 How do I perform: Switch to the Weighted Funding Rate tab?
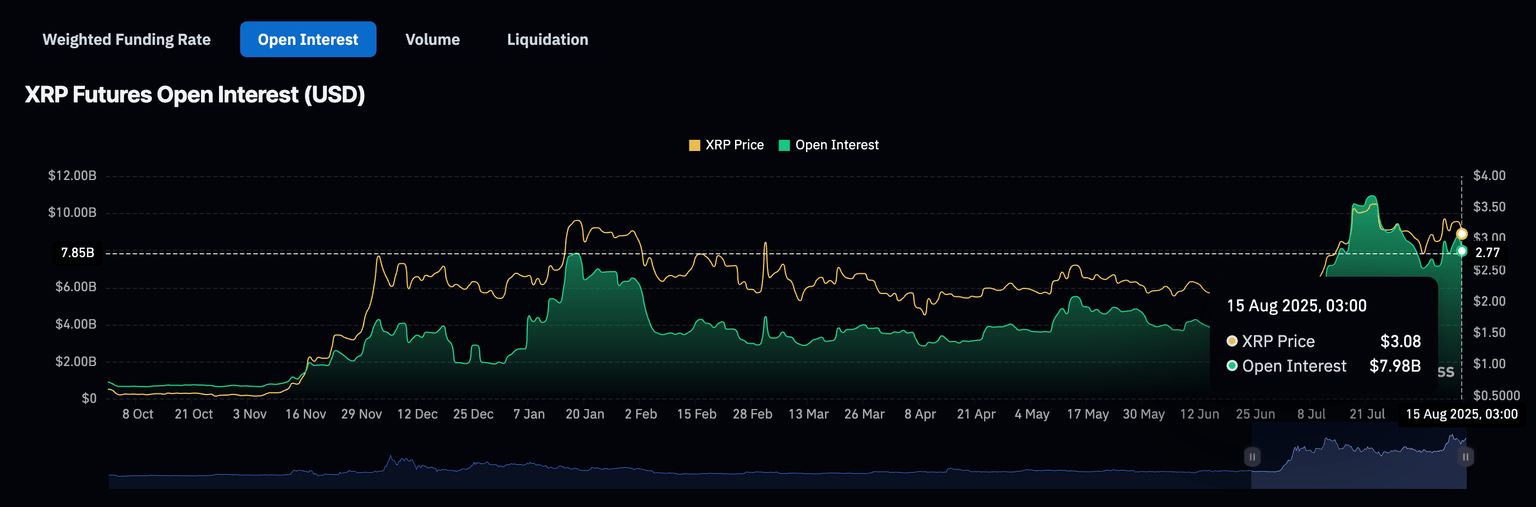coord(126,40)
